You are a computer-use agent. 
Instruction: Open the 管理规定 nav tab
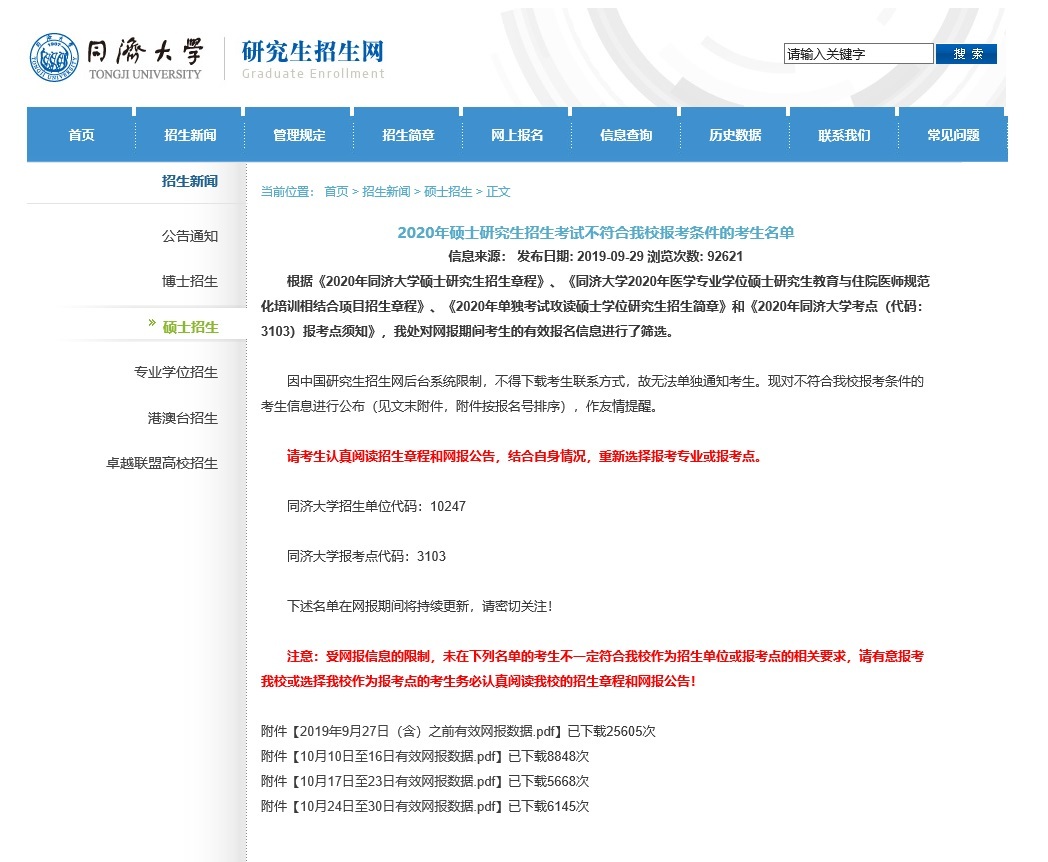pyautogui.click(x=299, y=135)
